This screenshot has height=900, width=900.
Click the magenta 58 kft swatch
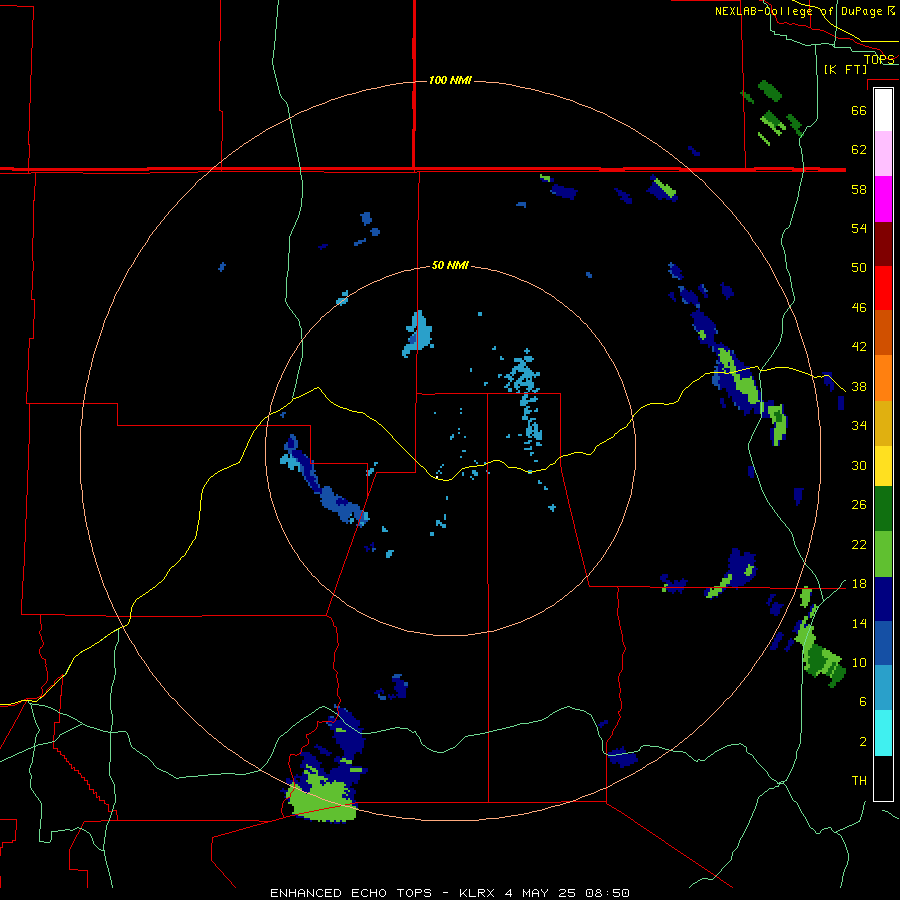pos(883,199)
